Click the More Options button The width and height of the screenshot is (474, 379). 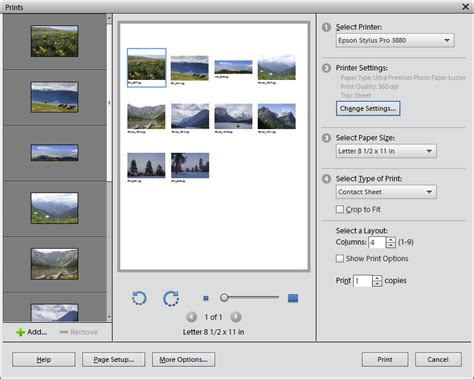(183, 359)
